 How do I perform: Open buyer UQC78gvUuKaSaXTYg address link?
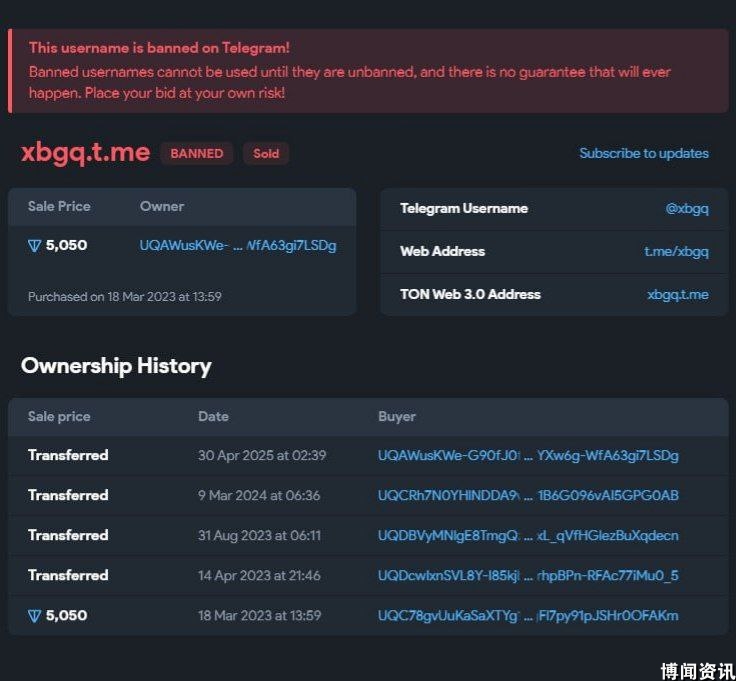(528, 616)
